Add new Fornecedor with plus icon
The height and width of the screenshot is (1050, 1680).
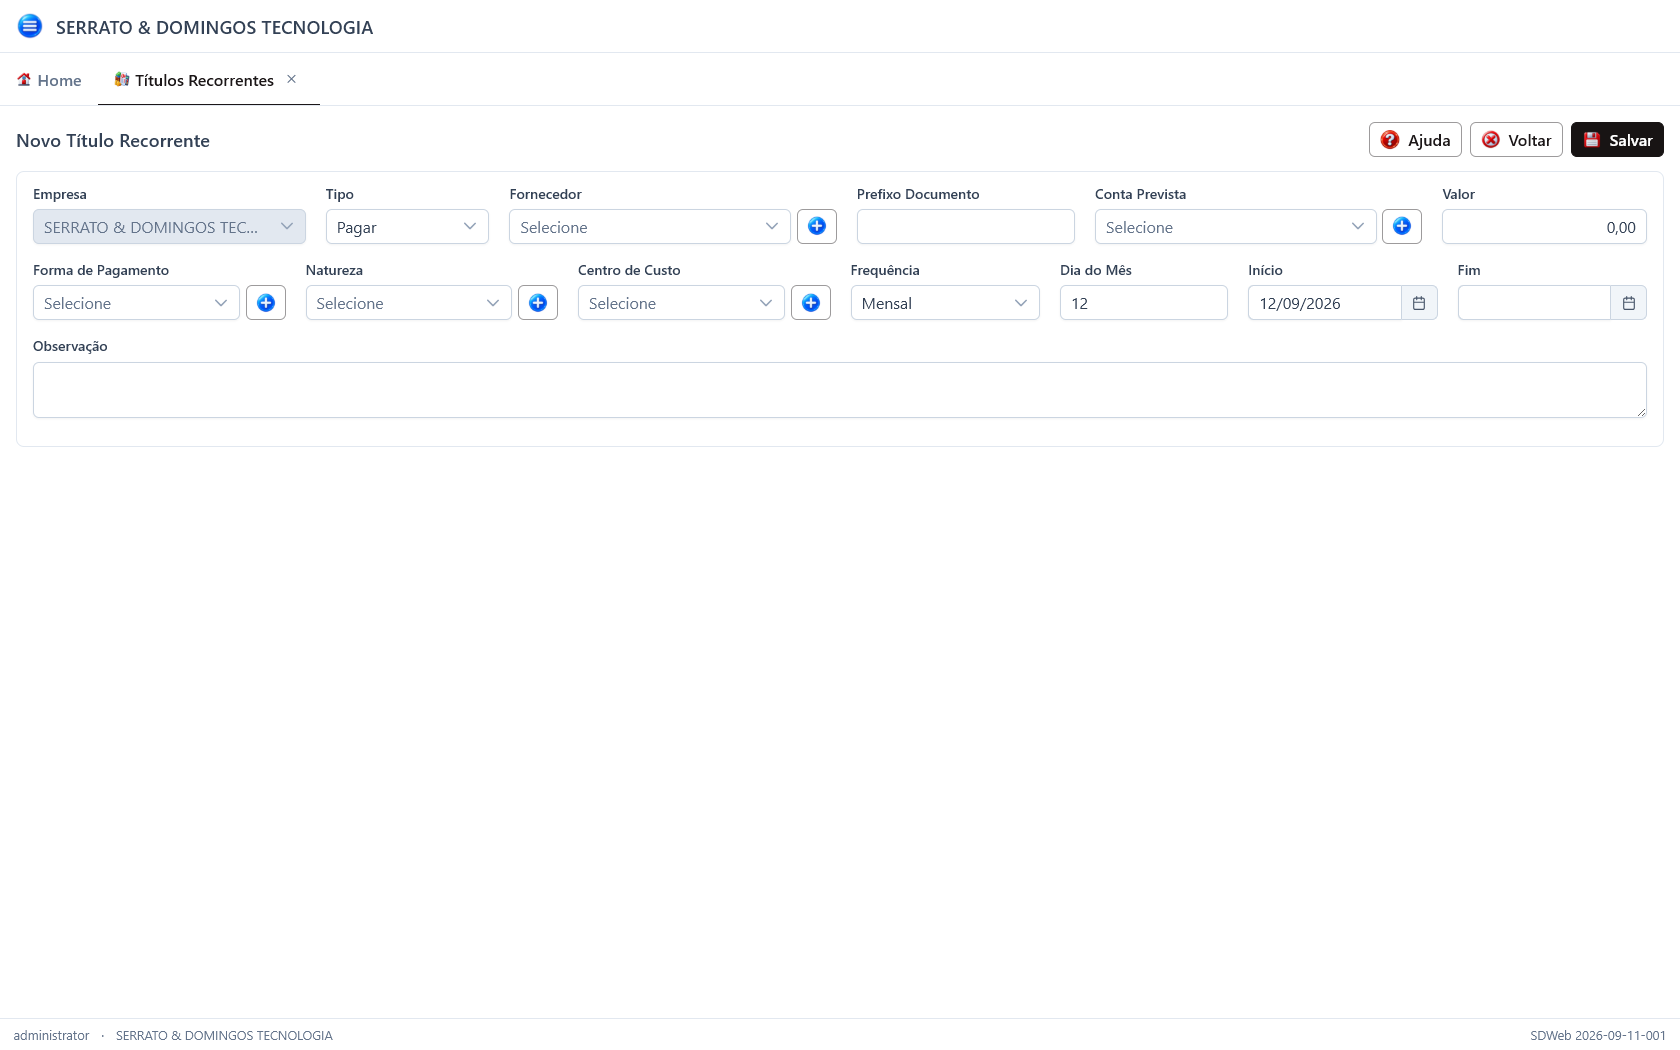(817, 226)
